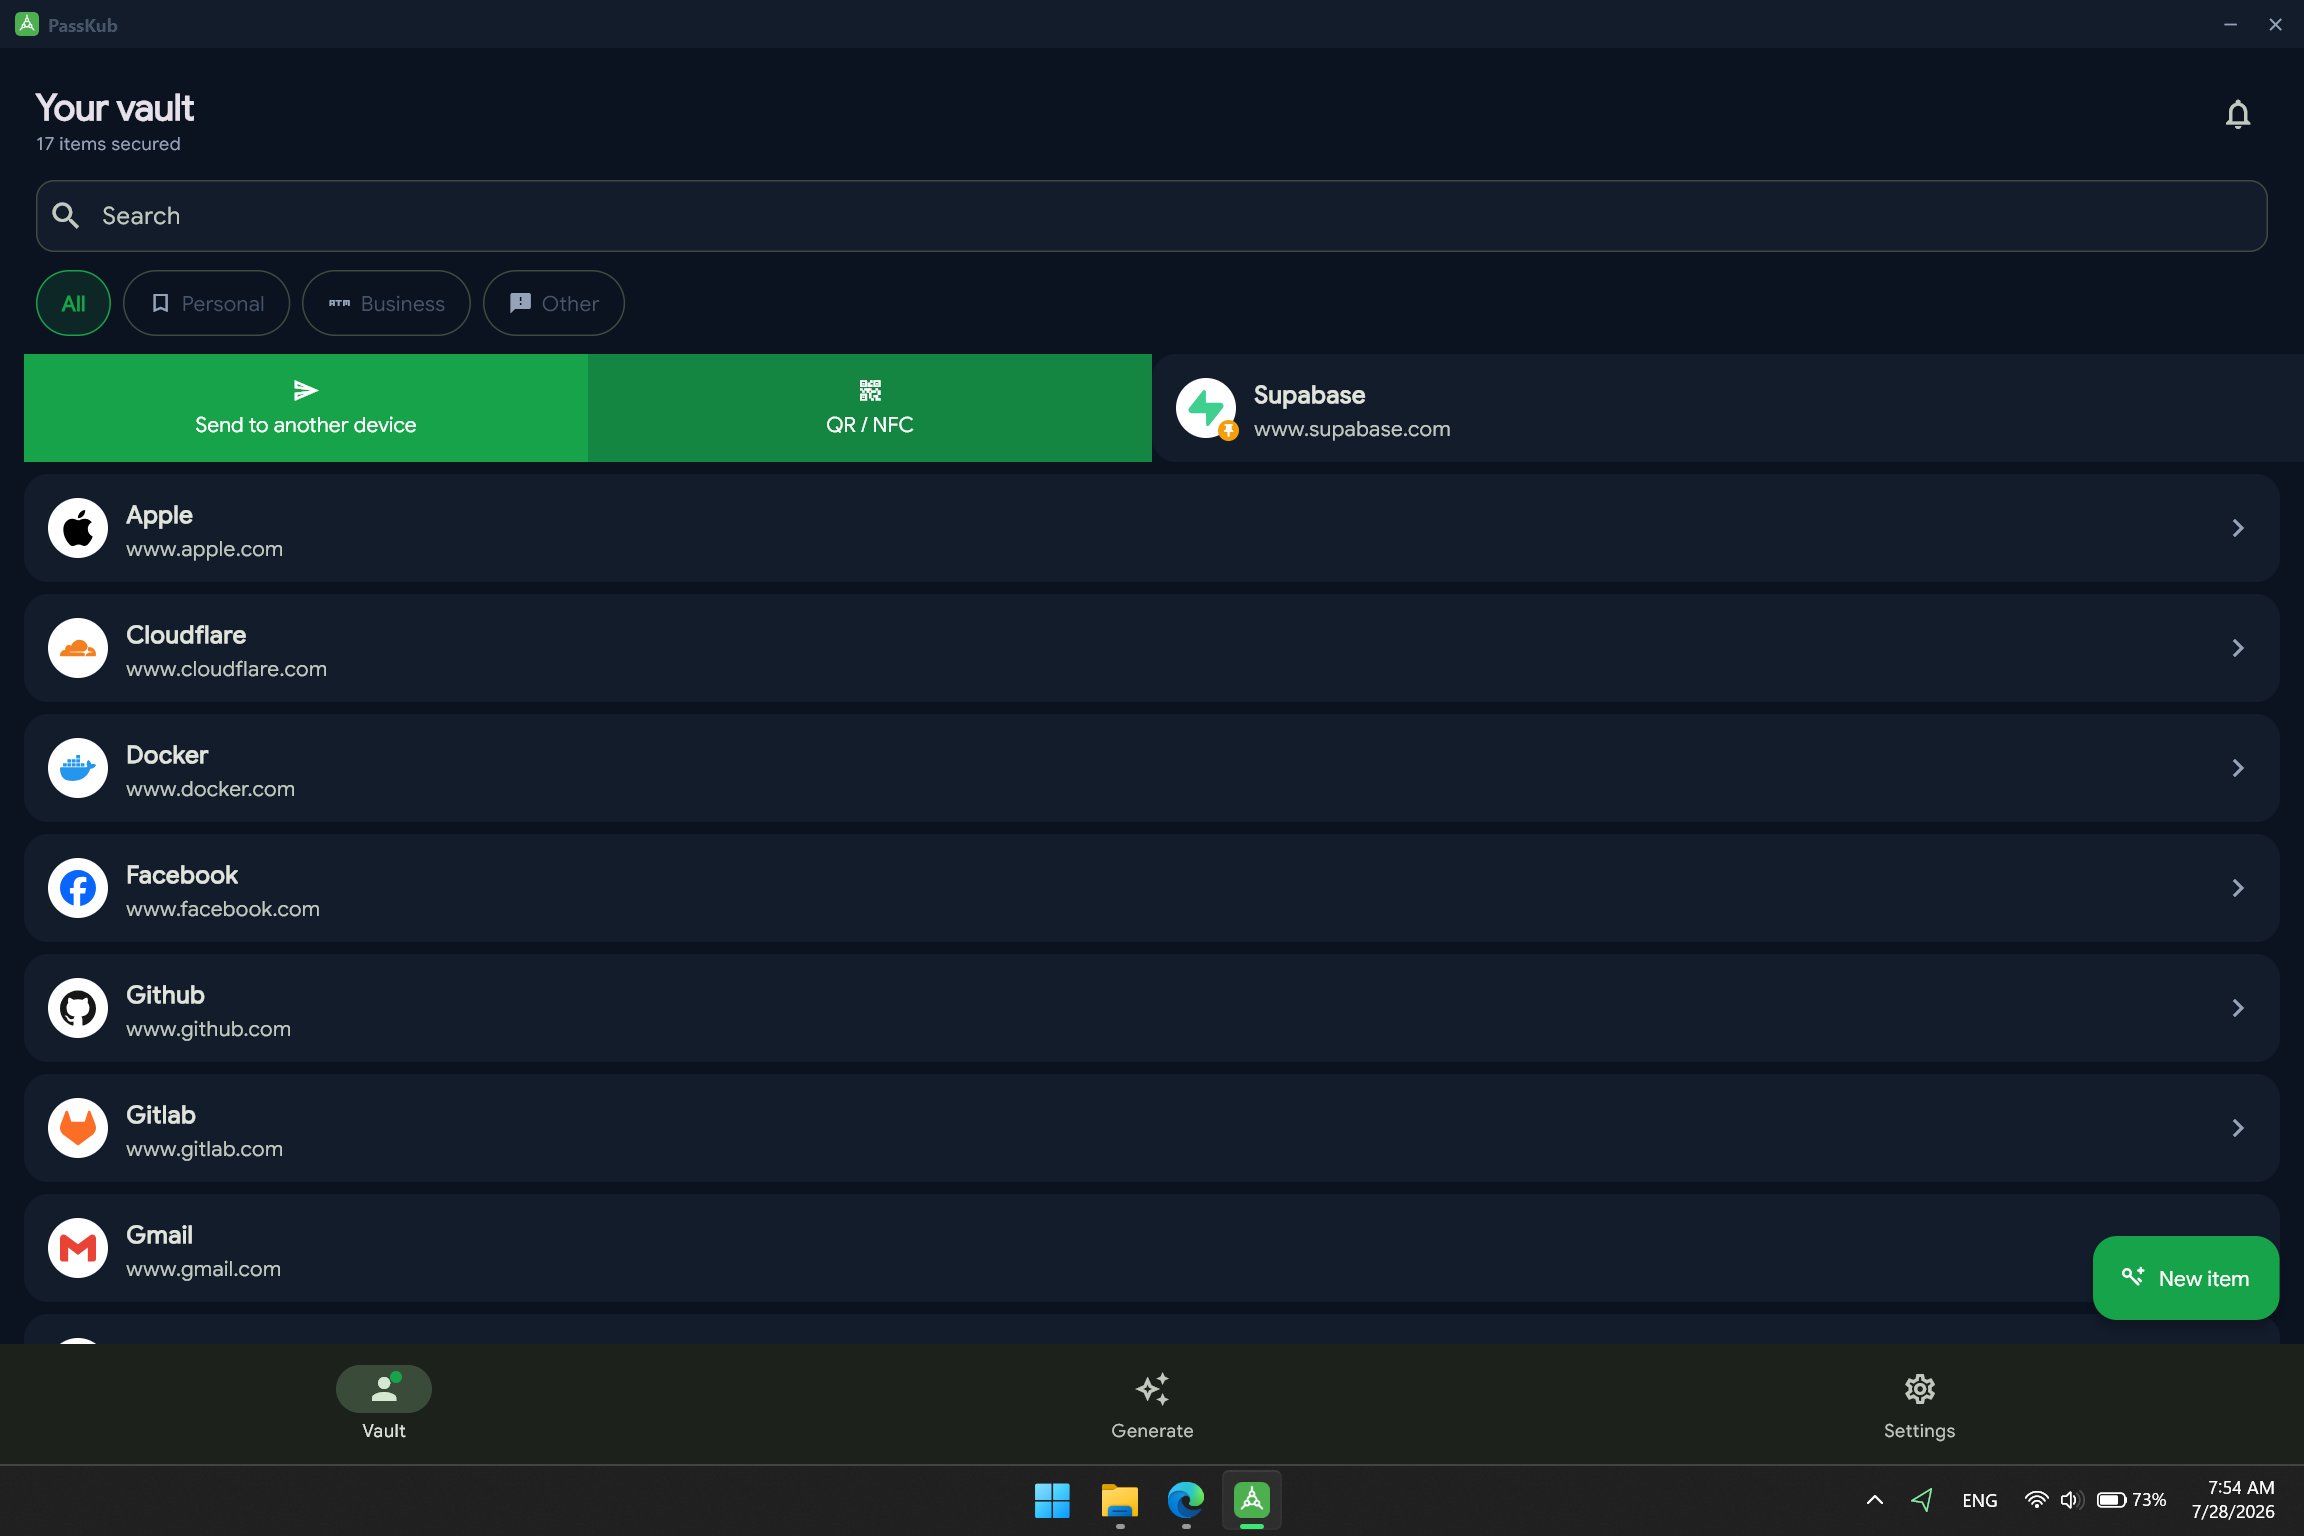Filter vault by All items

pyautogui.click(x=74, y=303)
